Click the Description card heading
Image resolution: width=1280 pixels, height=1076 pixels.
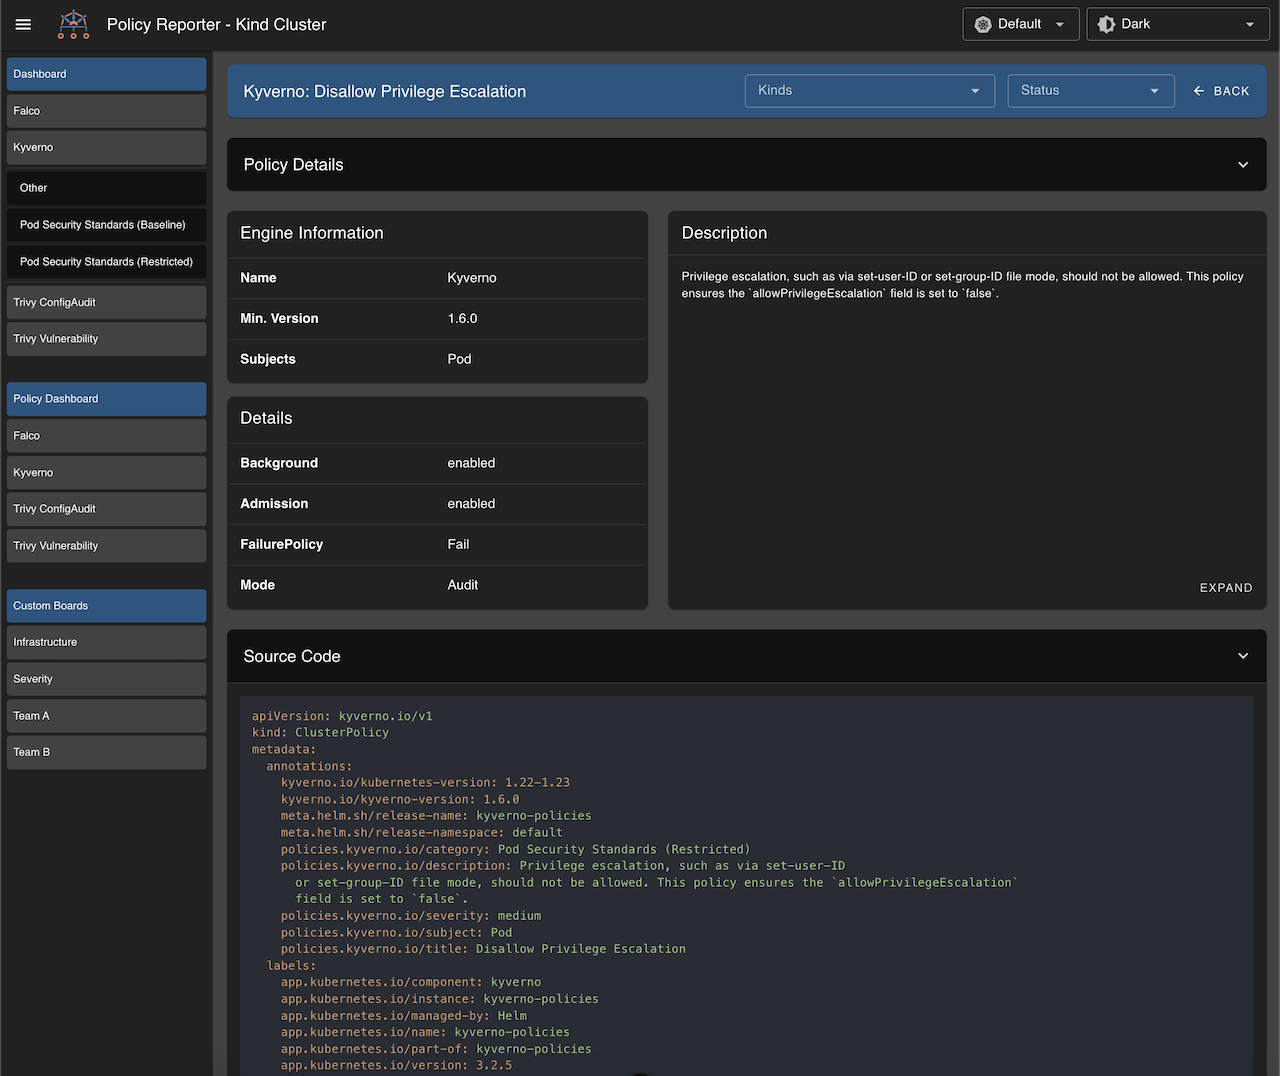(x=724, y=233)
